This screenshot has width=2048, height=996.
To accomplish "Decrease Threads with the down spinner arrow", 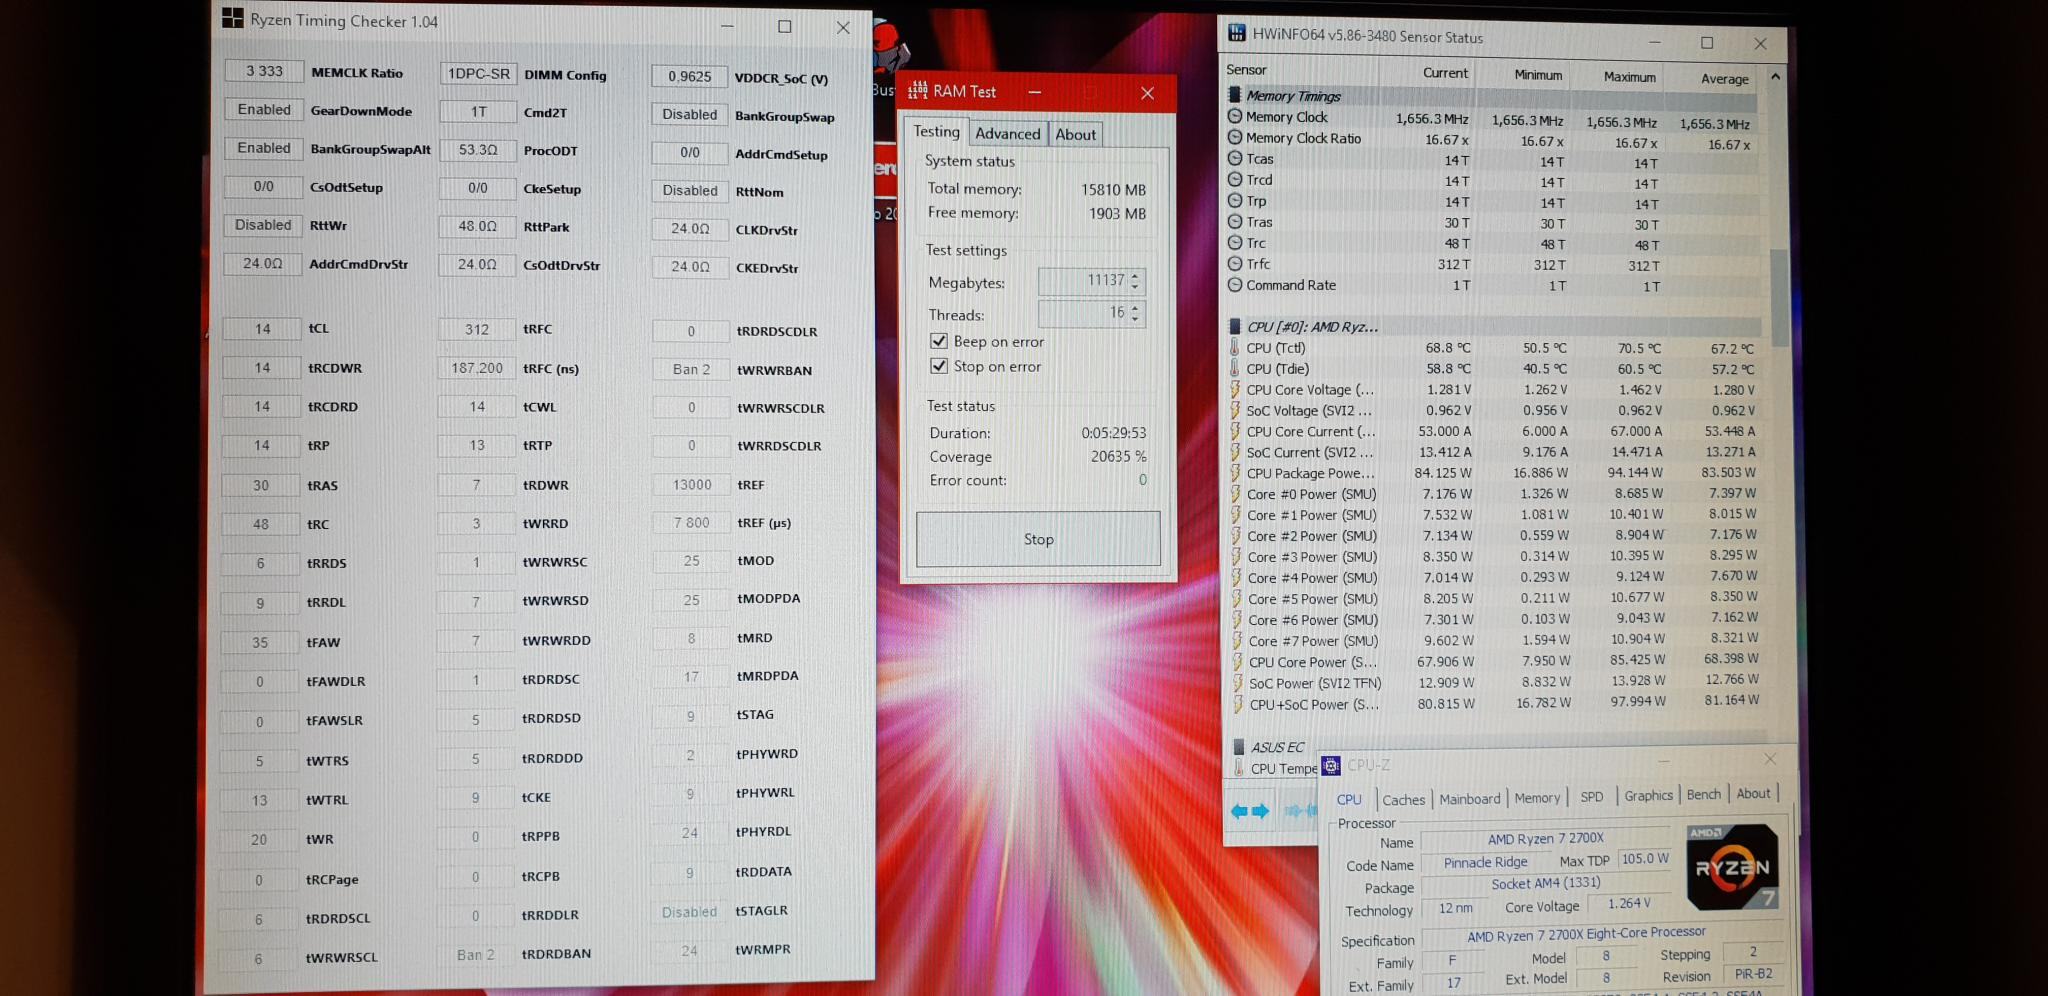I will click(x=1135, y=320).
